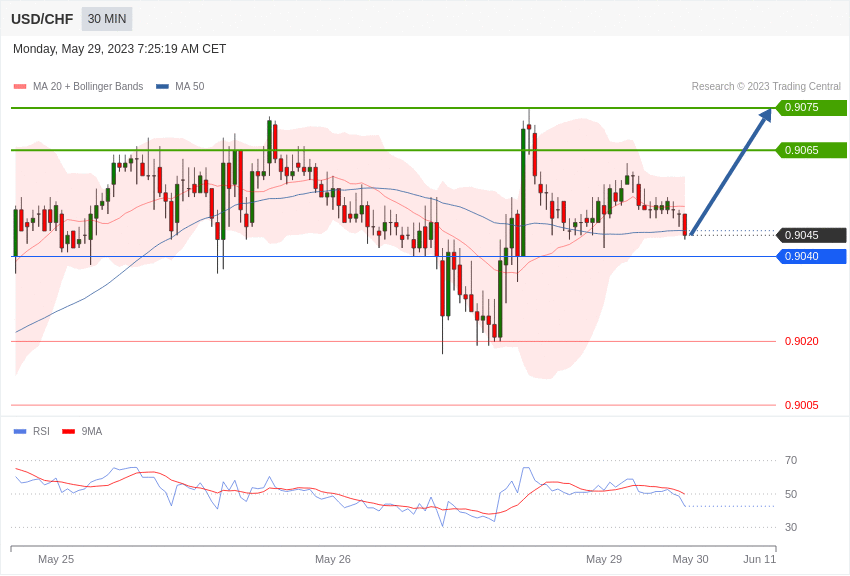This screenshot has width=850, height=576.
Task: Click the blue RSI legend swatch
Action: click(x=20, y=431)
